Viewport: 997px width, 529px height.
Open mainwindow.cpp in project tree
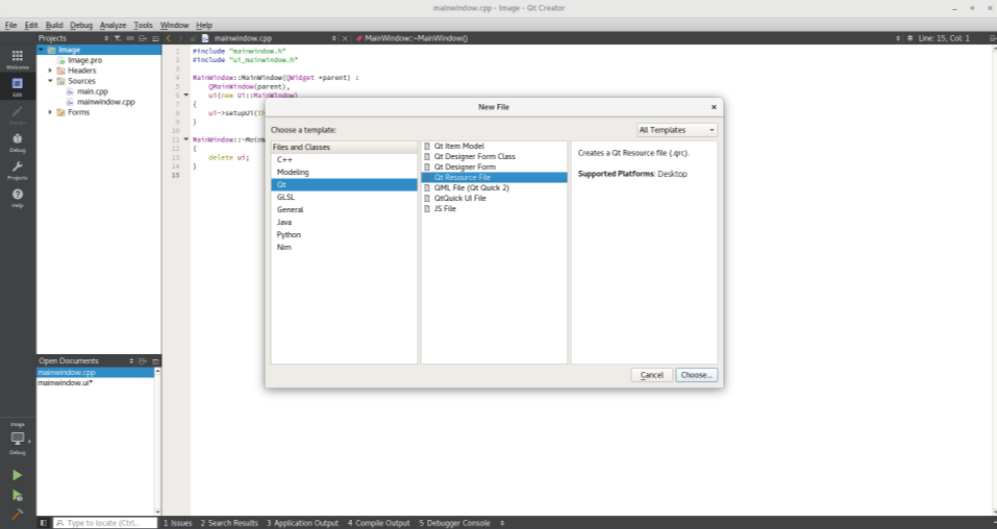click(106, 102)
